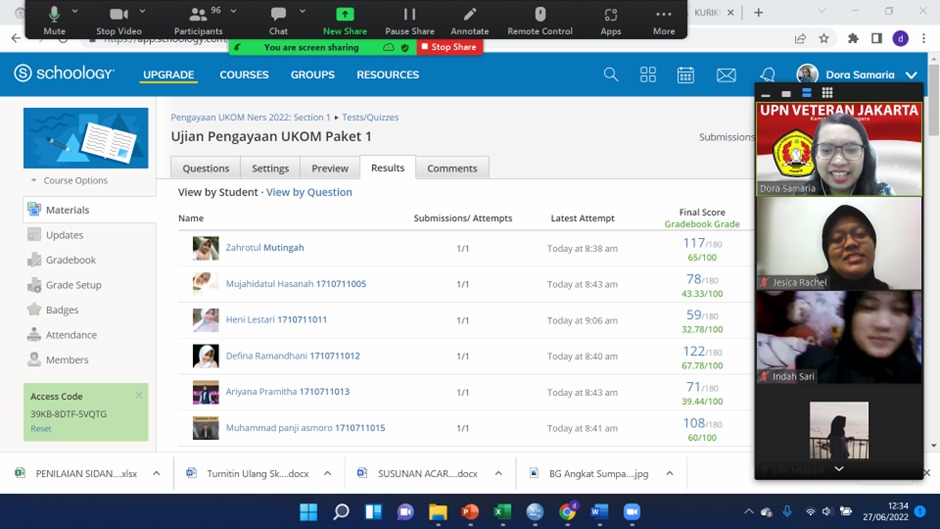Open the Schoology calendar icon
940x529 pixels.
pos(686,75)
